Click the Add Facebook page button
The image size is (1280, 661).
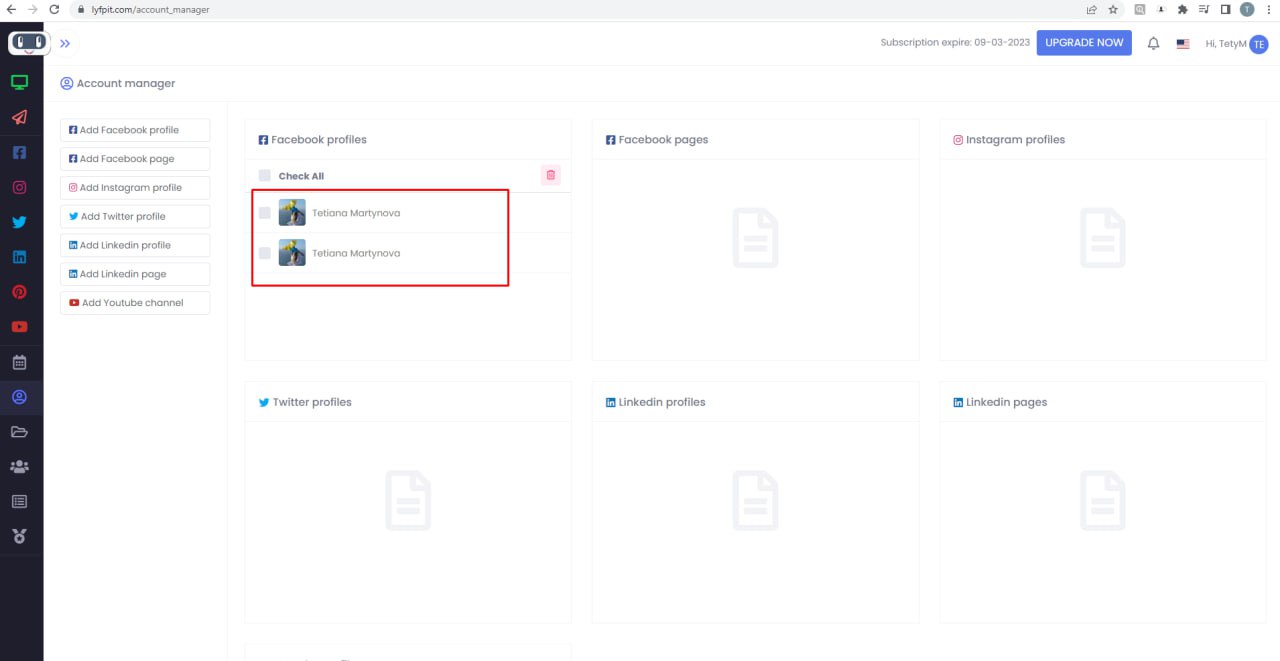(x=135, y=159)
